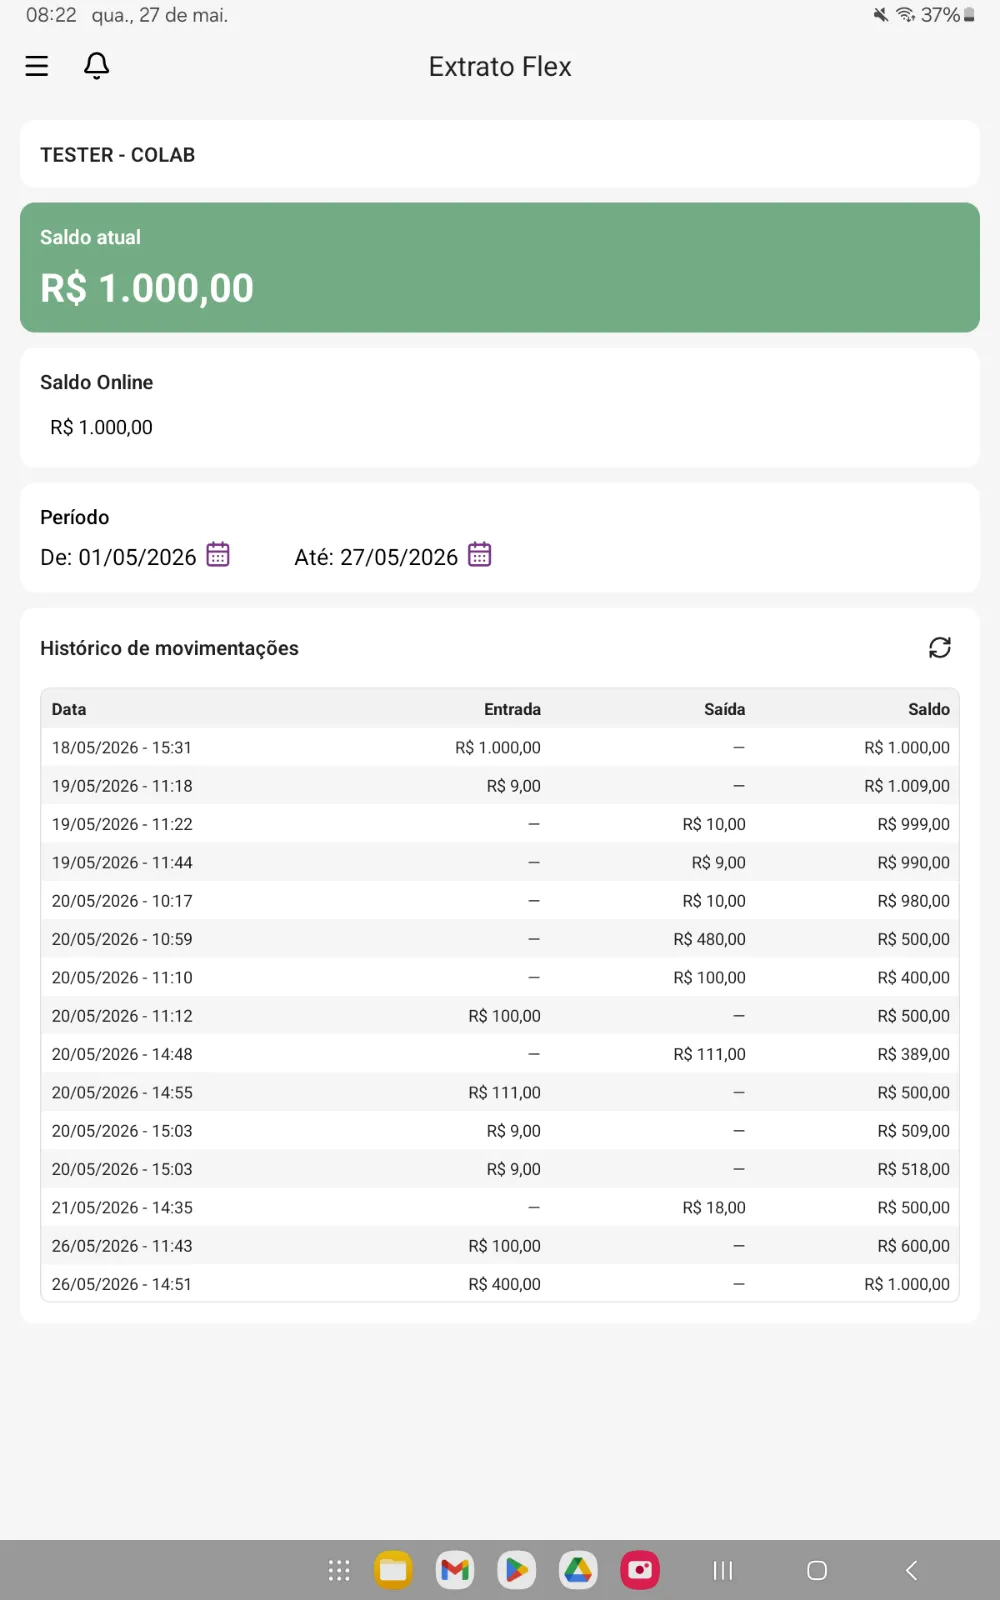Click the R$ 480,00 Saída value

point(709,939)
